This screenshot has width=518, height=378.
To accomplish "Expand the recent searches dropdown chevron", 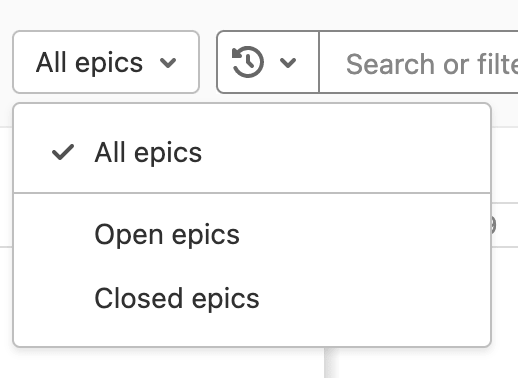I will 288,62.
